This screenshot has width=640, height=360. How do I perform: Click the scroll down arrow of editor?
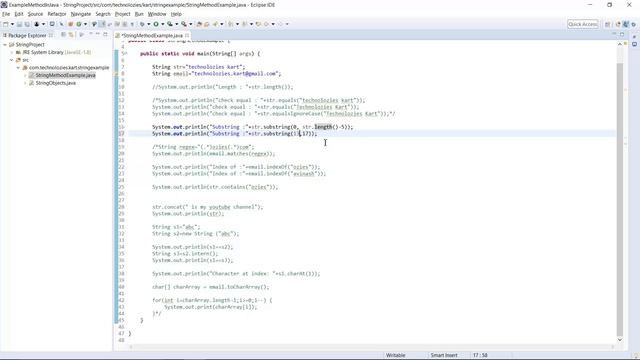tap(620, 340)
